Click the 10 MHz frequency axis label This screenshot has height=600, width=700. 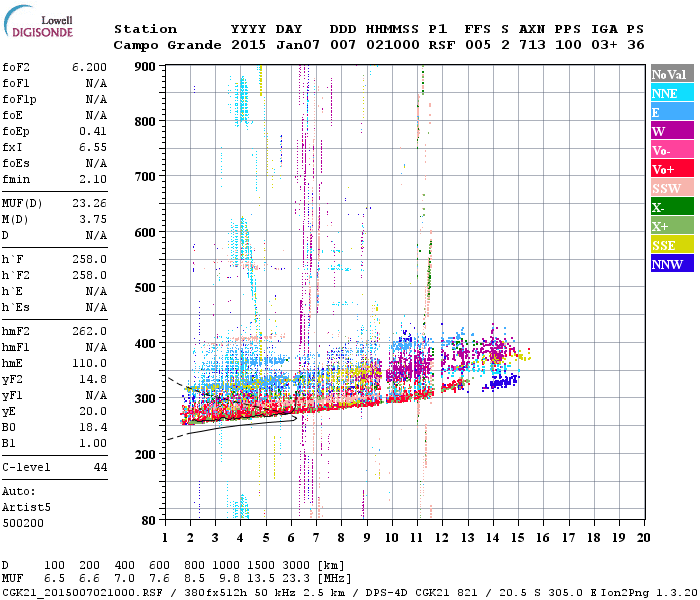(392, 538)
